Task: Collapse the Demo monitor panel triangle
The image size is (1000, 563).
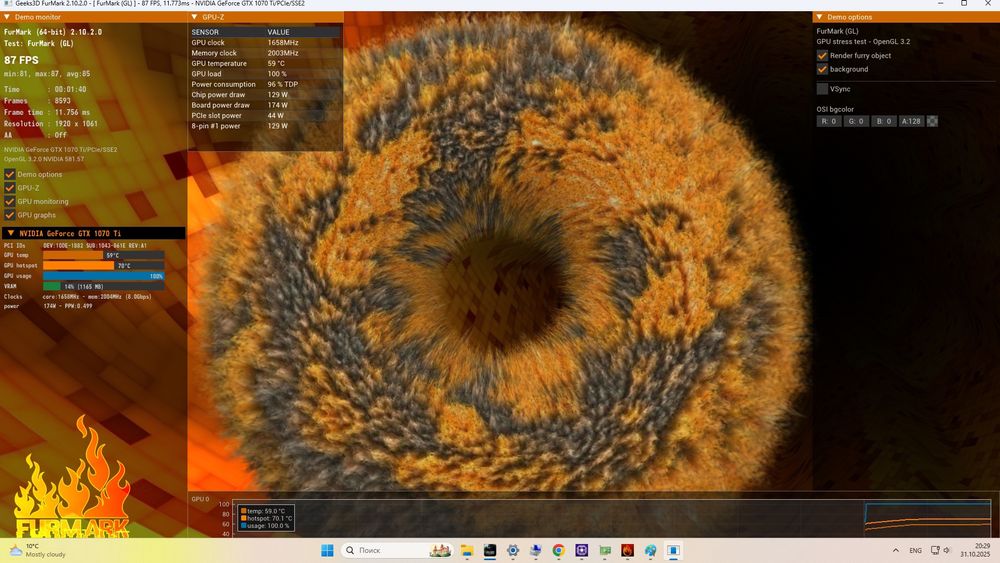Action: click(7, 17)
